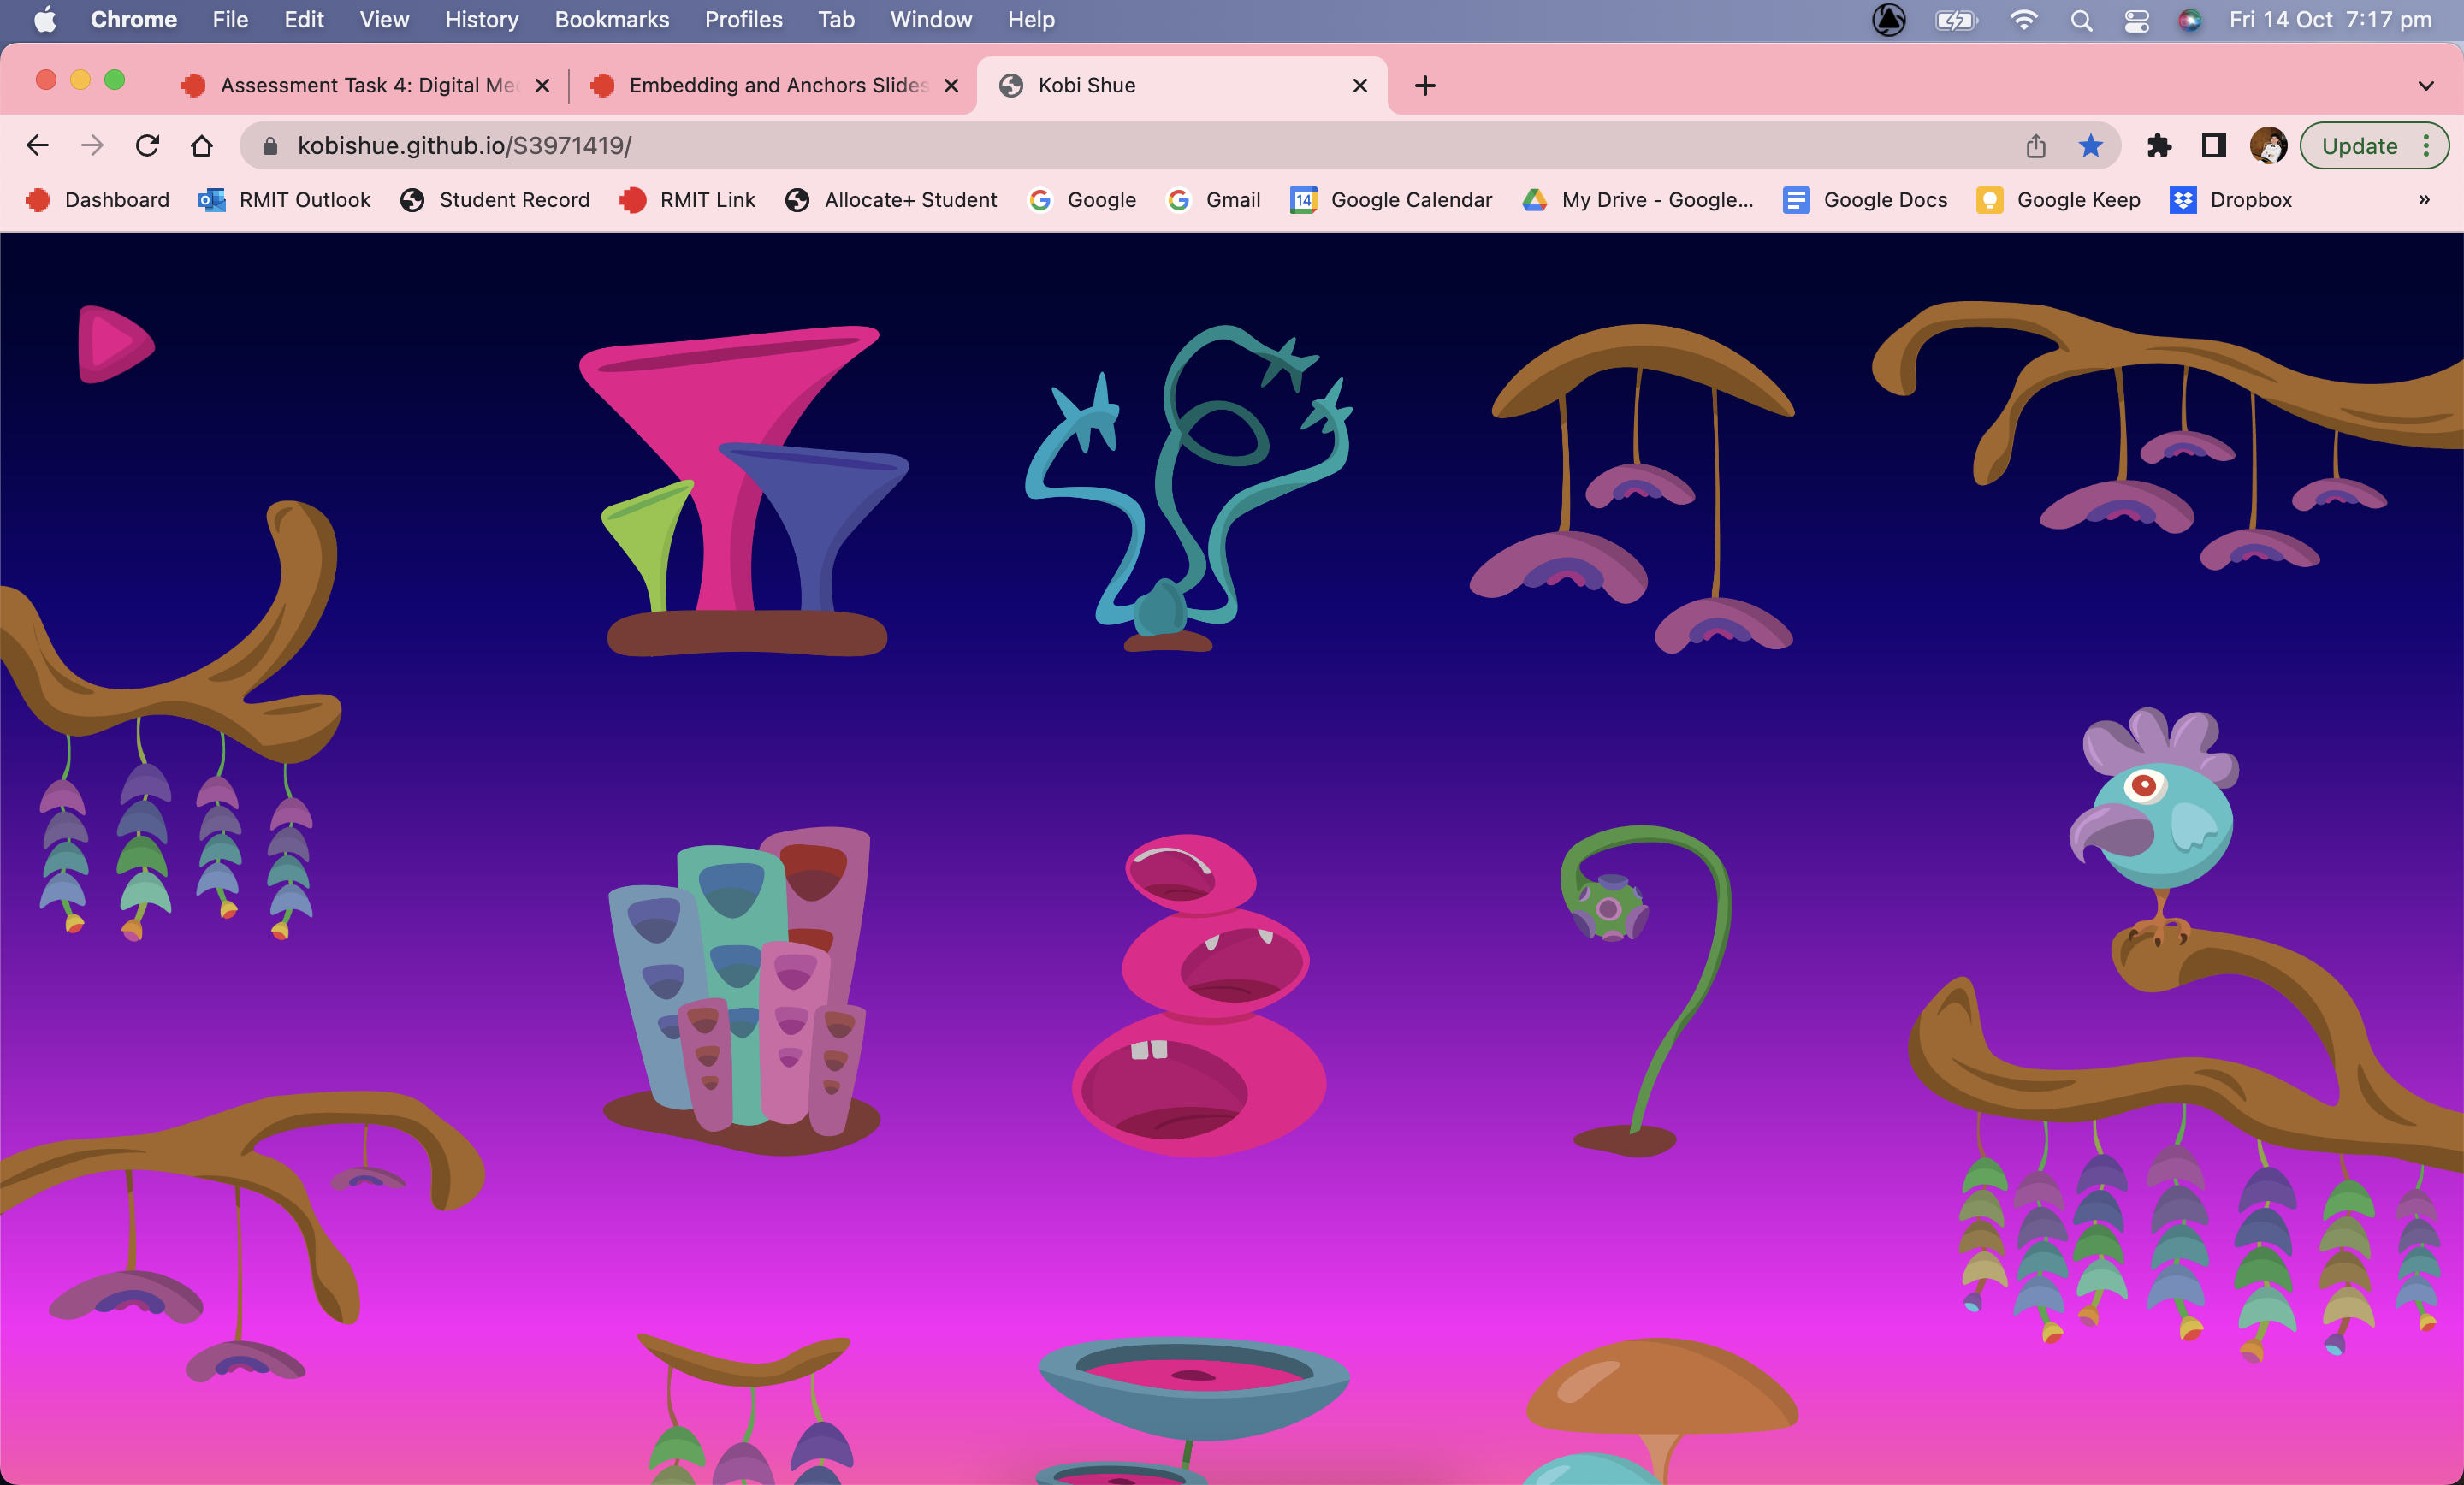Open the History menu

pyautogui.click(x=481, y=19)
